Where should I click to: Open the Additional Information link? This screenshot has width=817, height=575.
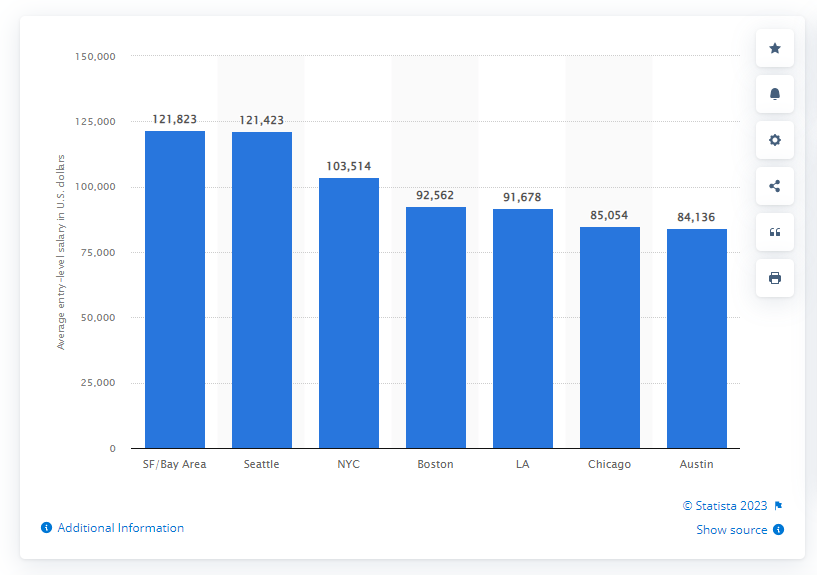pyautogui.click(x=120, y=528)
